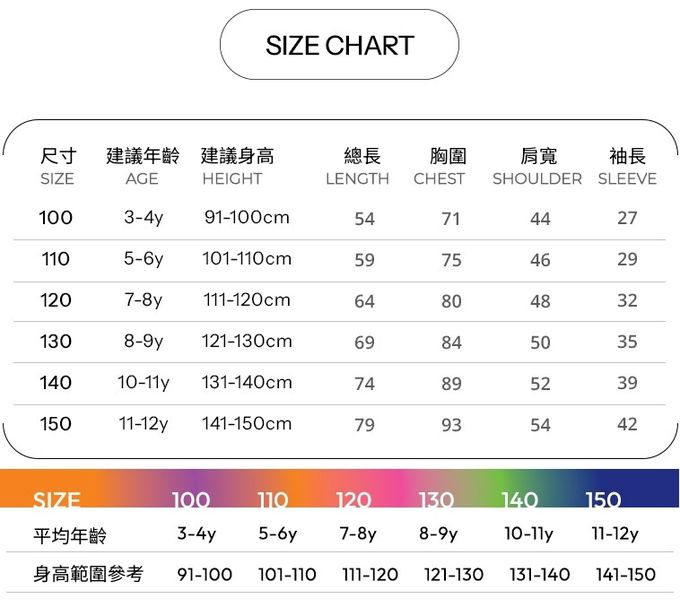The image size is (680, 607).
Task: Click the SIZE CHART title button
Action: (x=339, y=45)
